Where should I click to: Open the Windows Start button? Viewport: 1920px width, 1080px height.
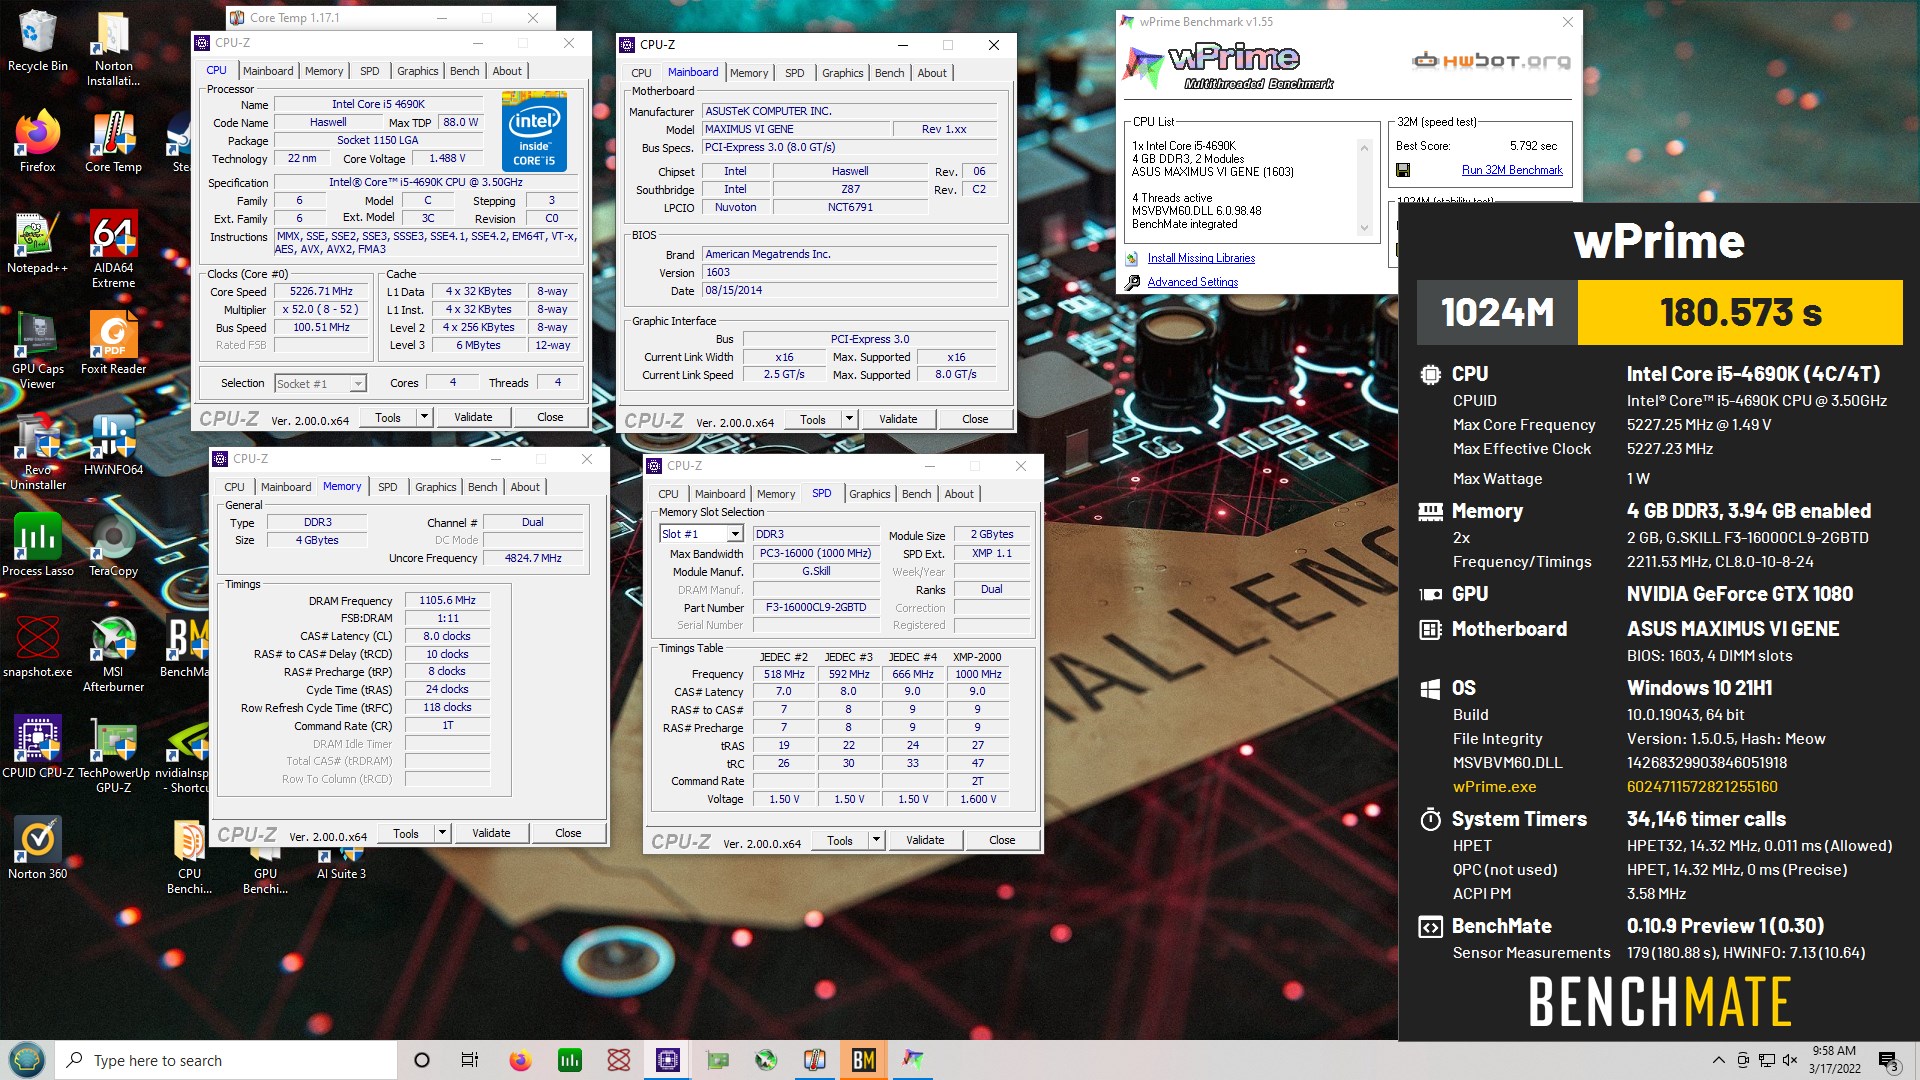(26, 1060)
